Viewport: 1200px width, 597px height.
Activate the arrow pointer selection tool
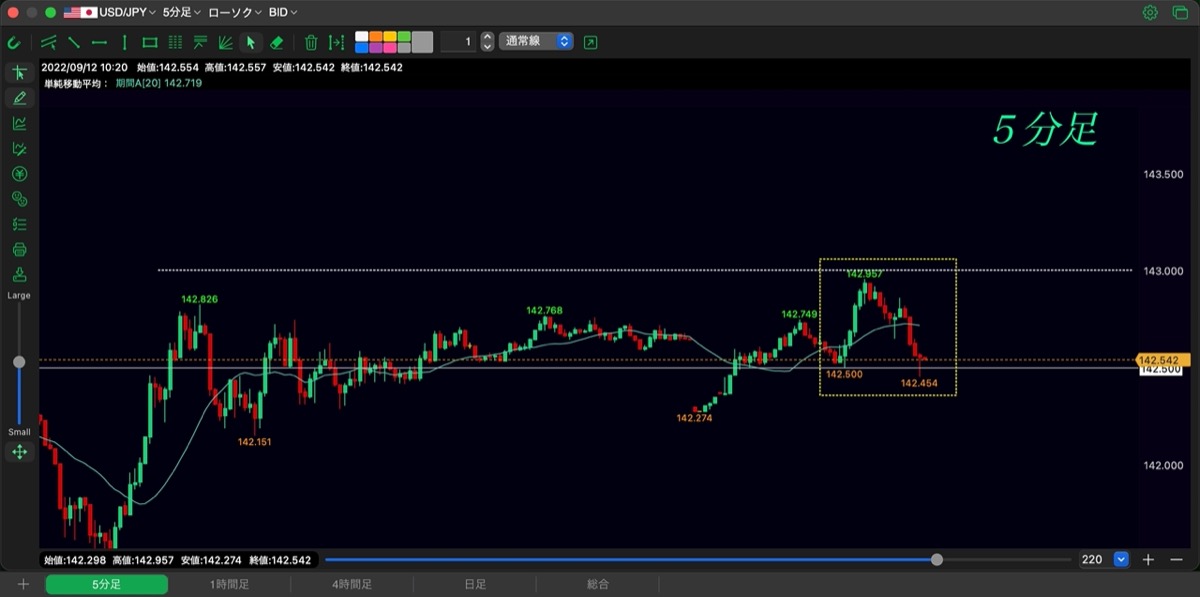251,42
